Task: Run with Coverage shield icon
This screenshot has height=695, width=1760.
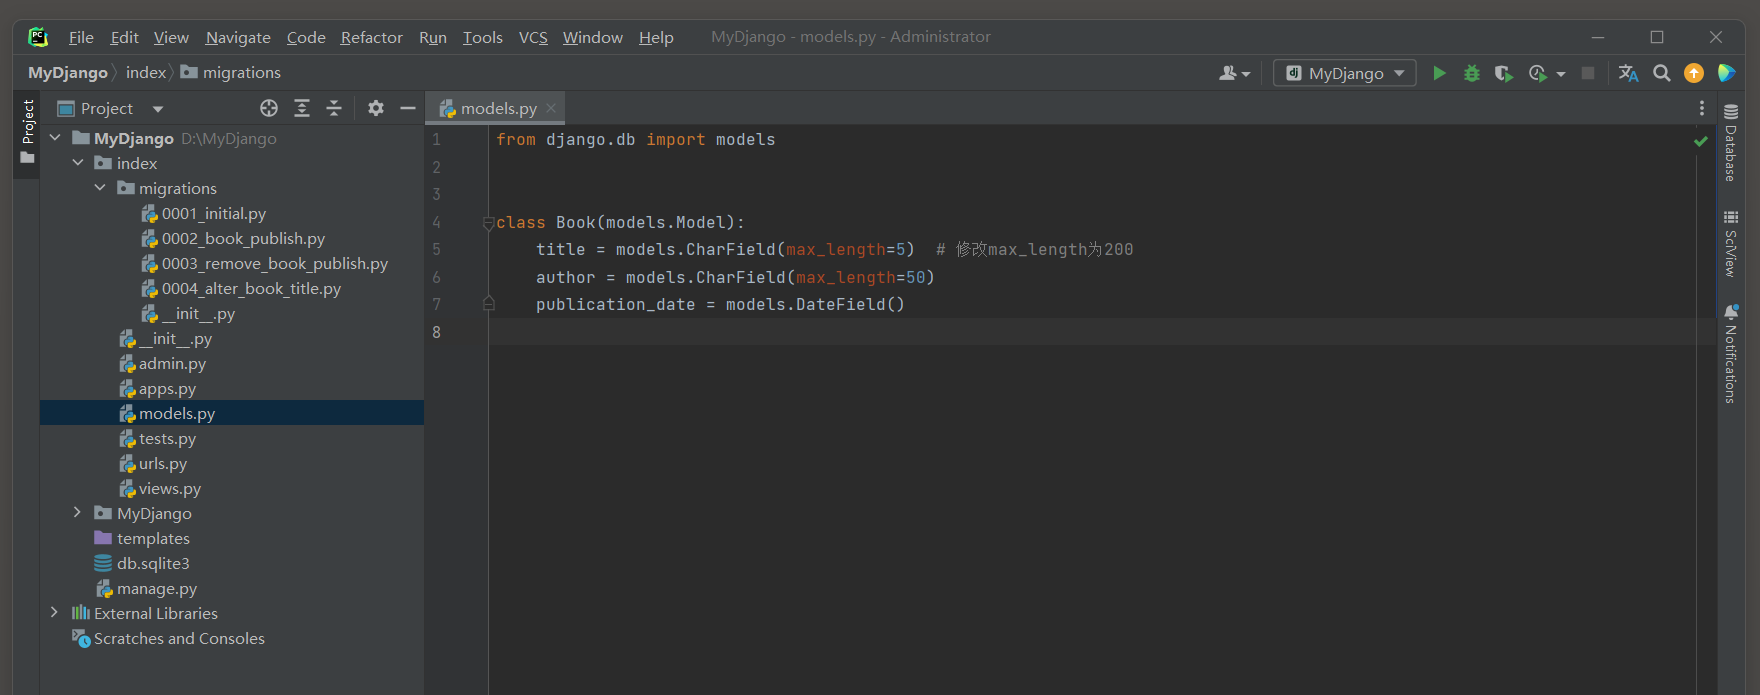Action: [x=1503, y=73]
